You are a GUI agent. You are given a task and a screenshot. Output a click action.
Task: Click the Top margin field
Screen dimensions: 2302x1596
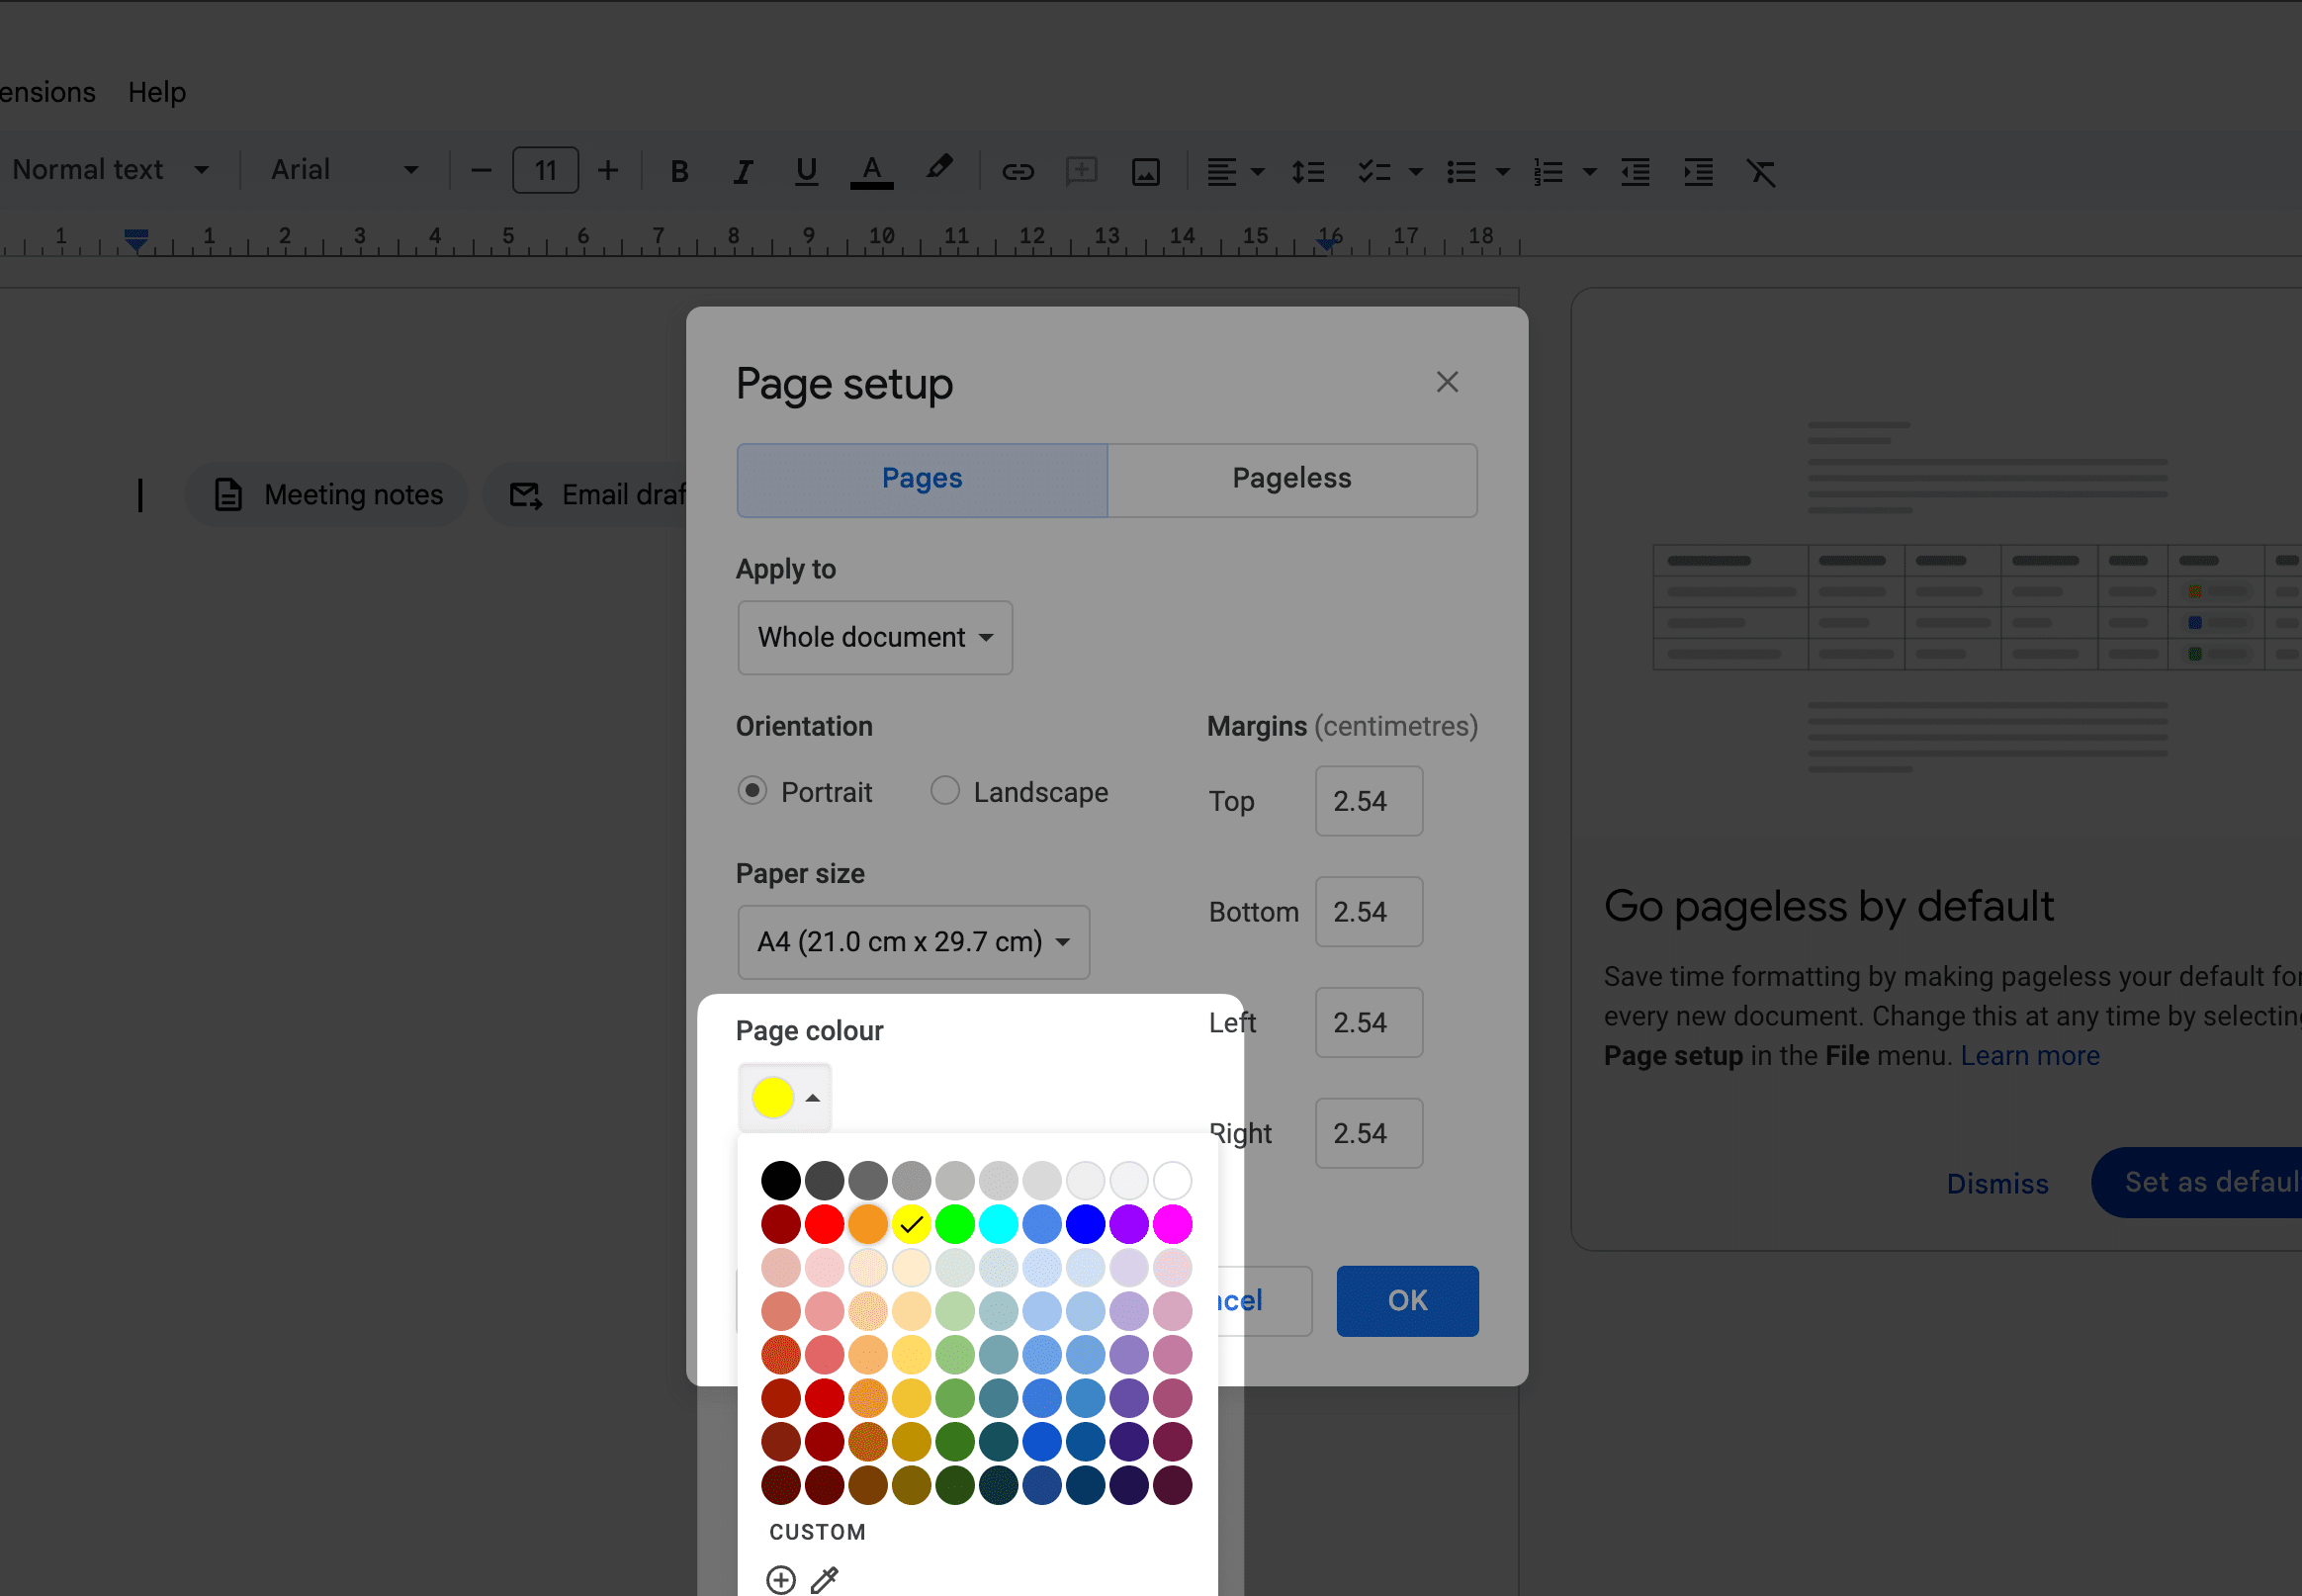1368,801
